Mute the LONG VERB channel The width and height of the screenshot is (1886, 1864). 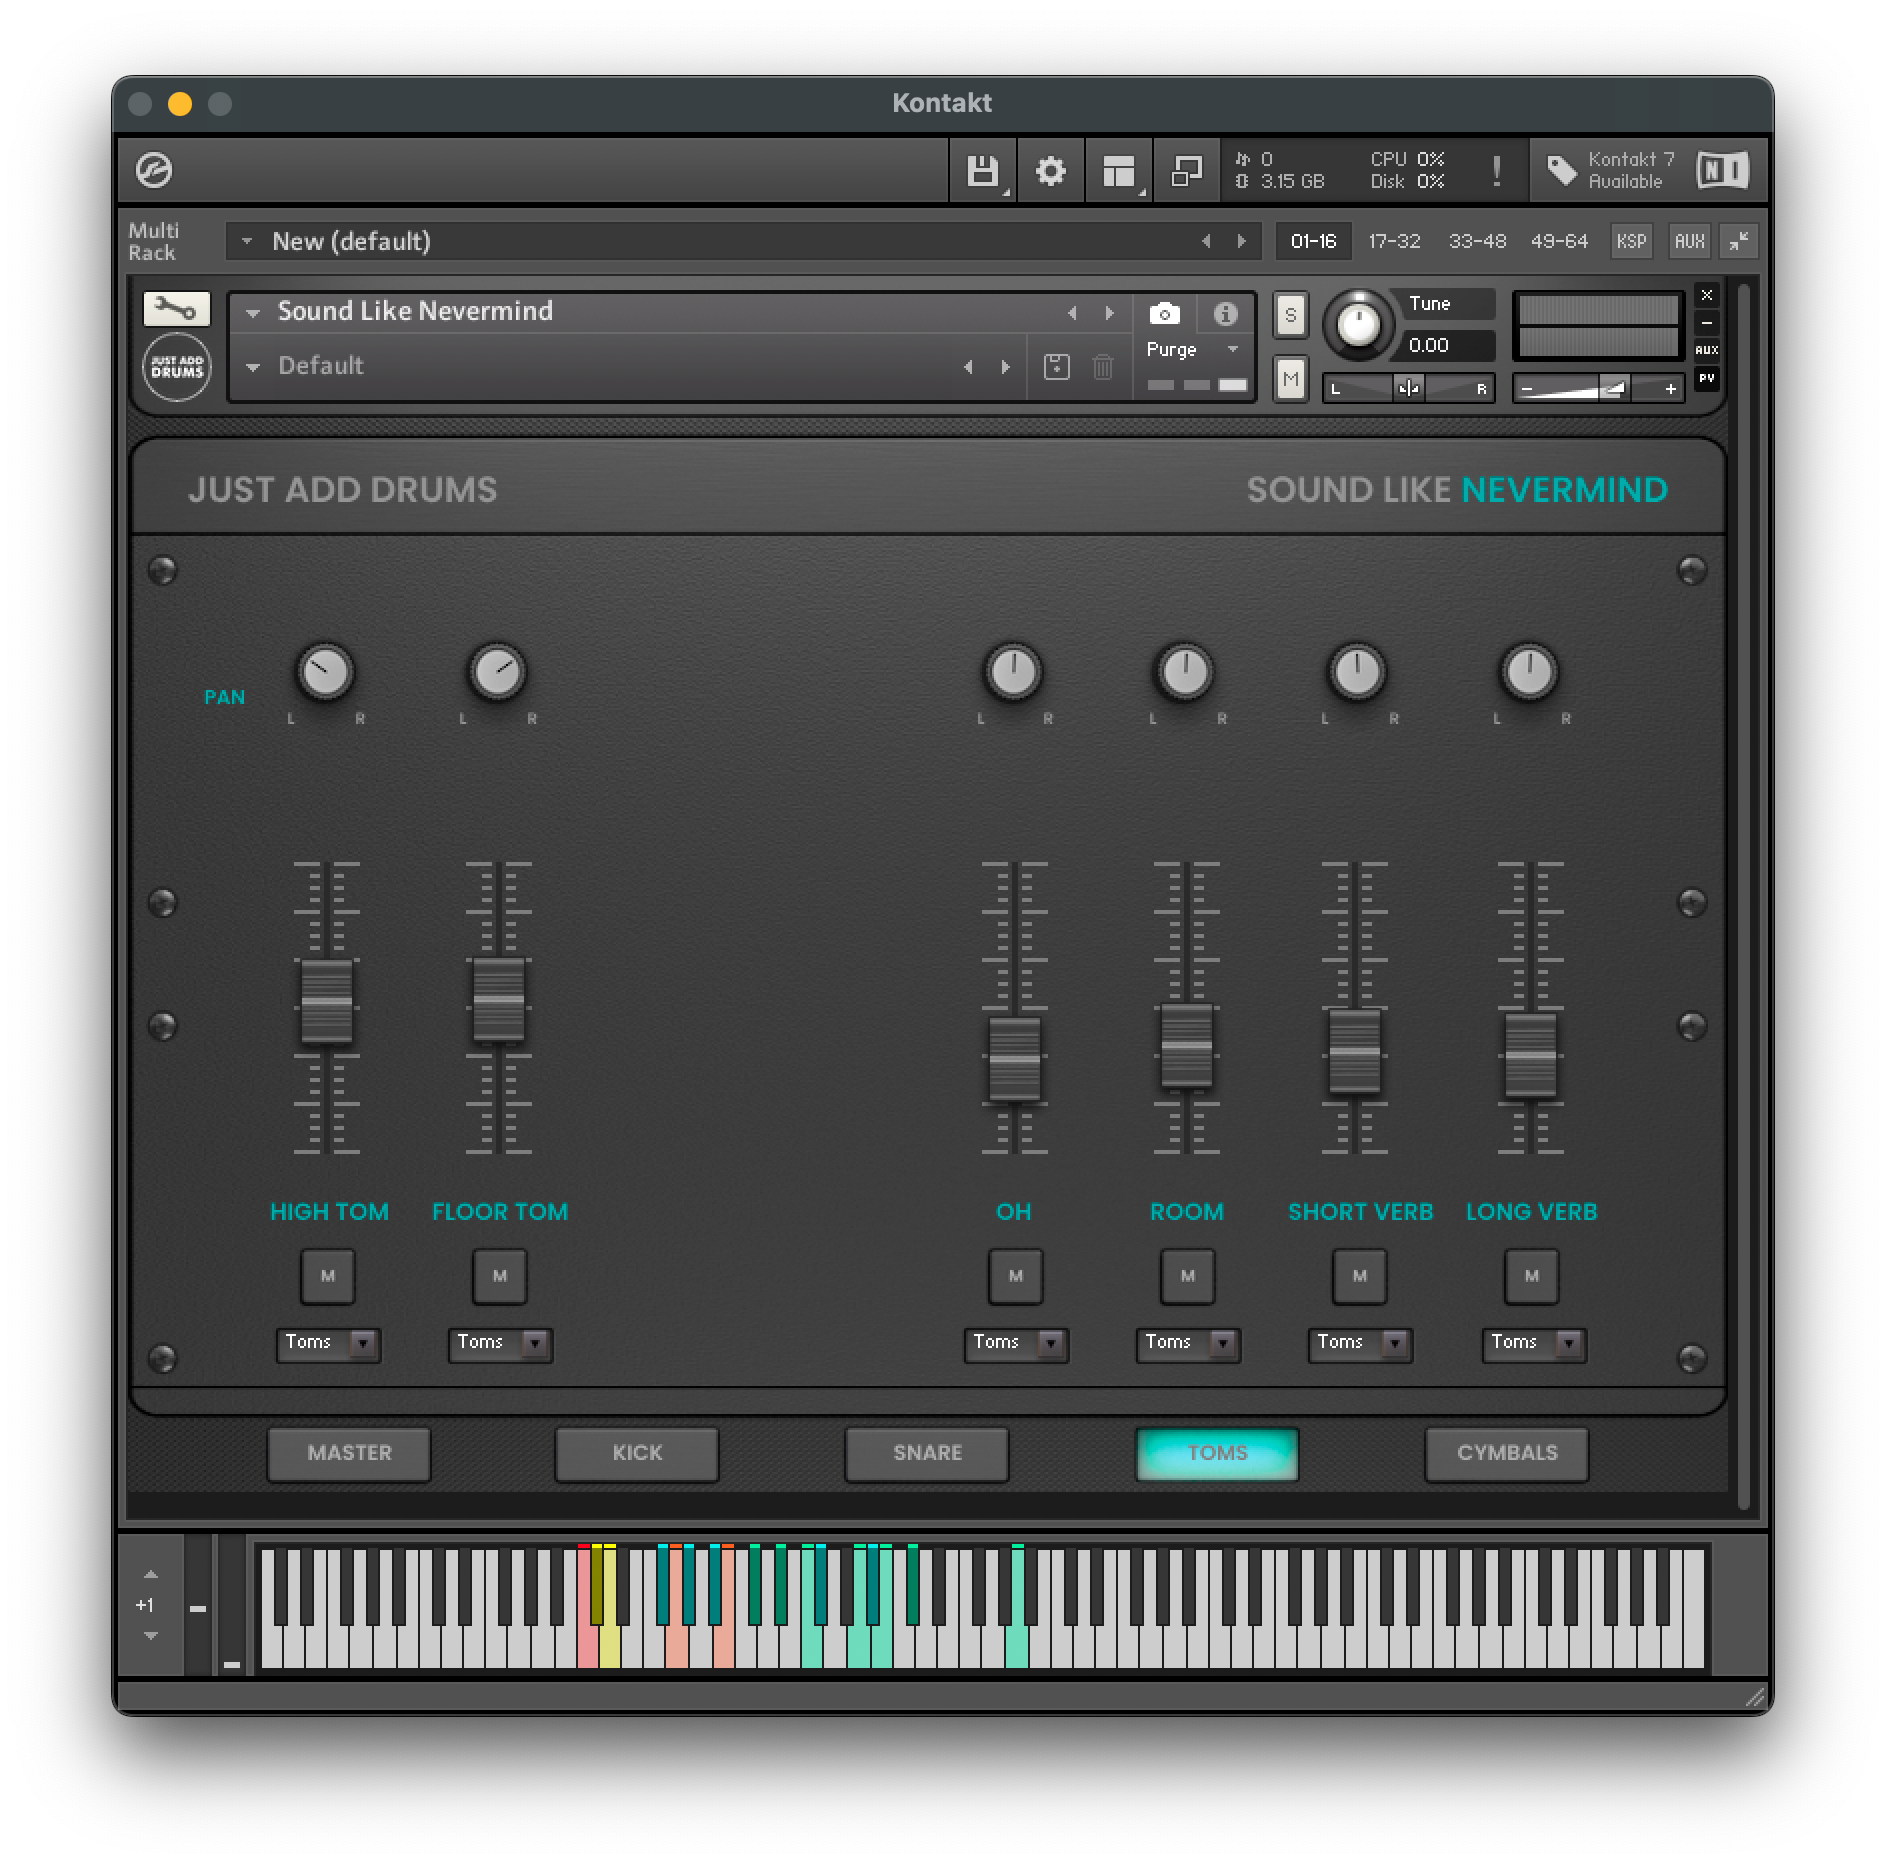(1531, 1276)
